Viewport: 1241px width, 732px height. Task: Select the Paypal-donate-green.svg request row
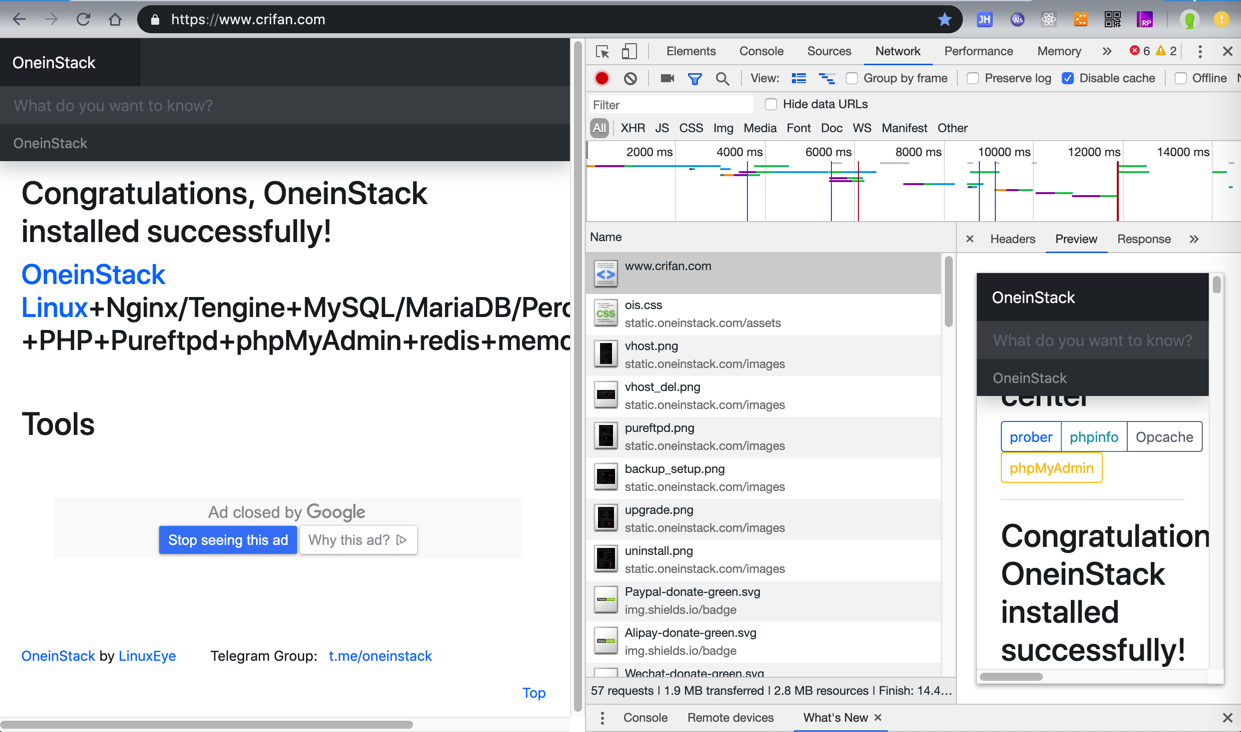pyautogui.click(x=764, y=600)
